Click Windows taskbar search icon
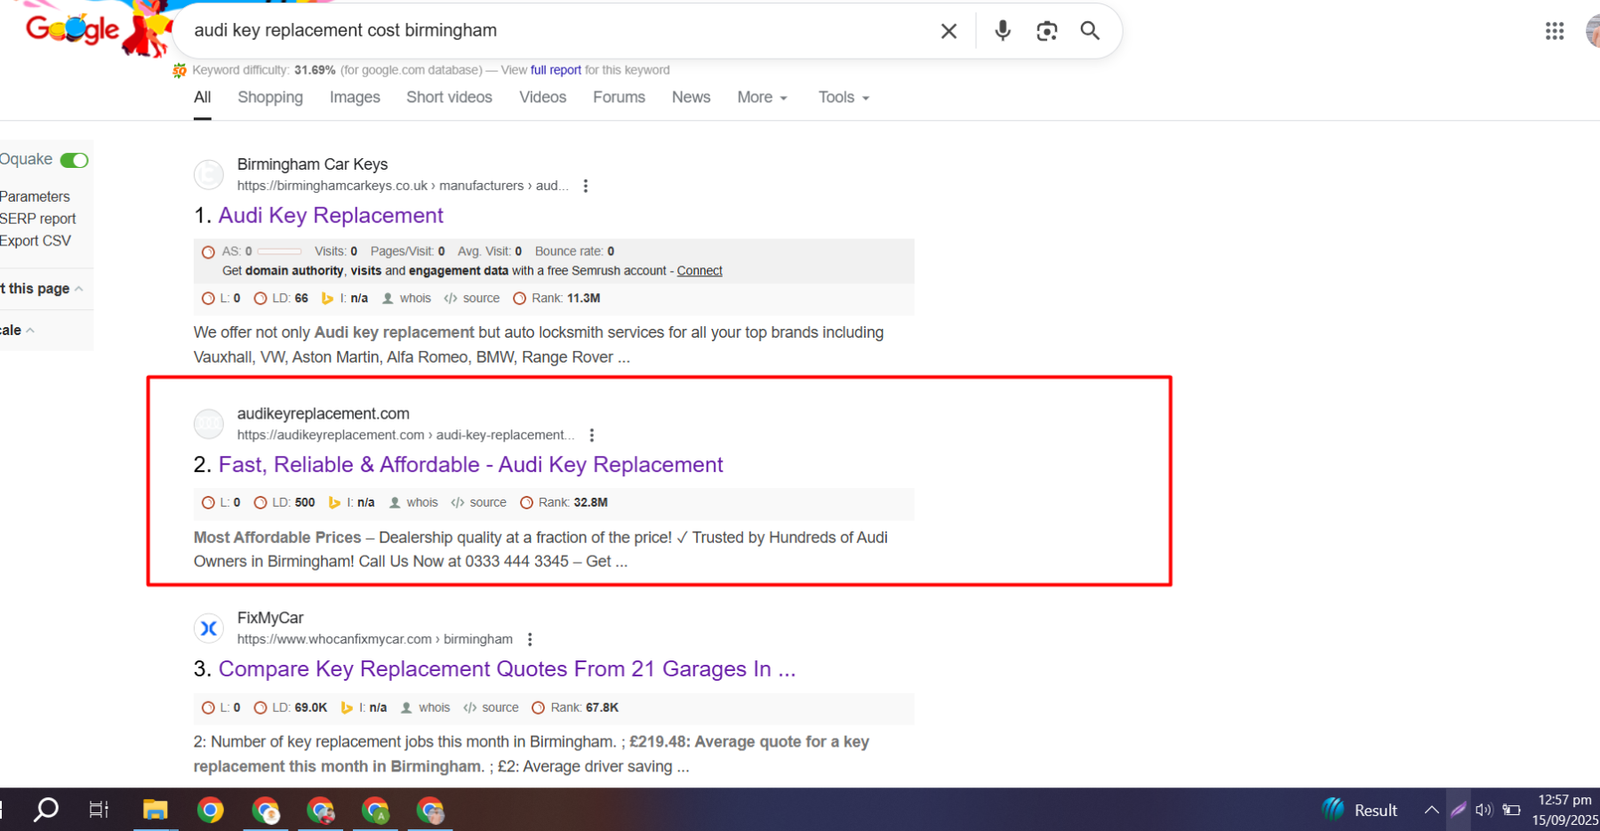 tap(46, 810)
